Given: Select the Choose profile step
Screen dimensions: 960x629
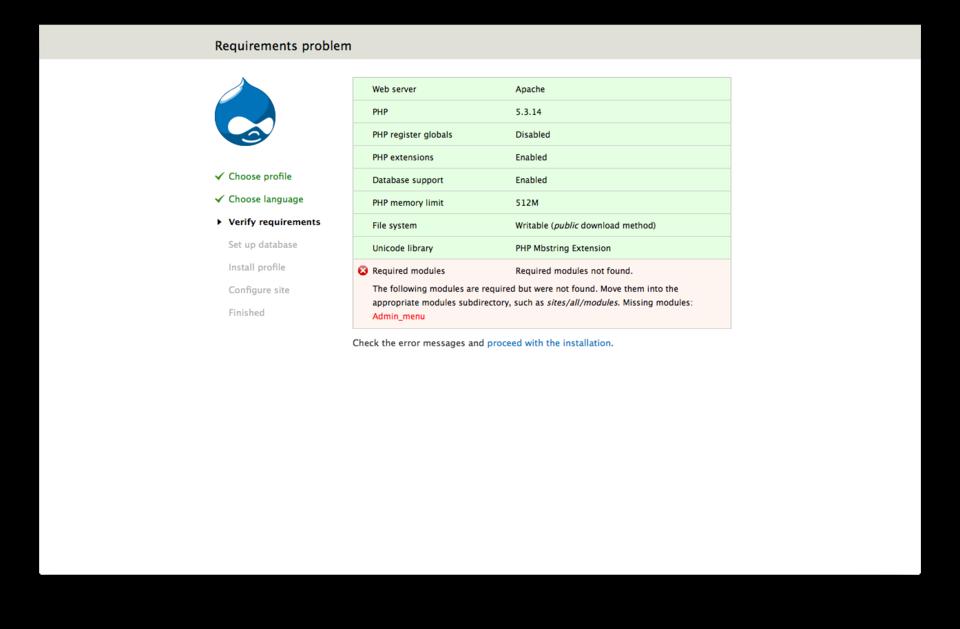Looking at the screenshot, I should coord(260,177).
